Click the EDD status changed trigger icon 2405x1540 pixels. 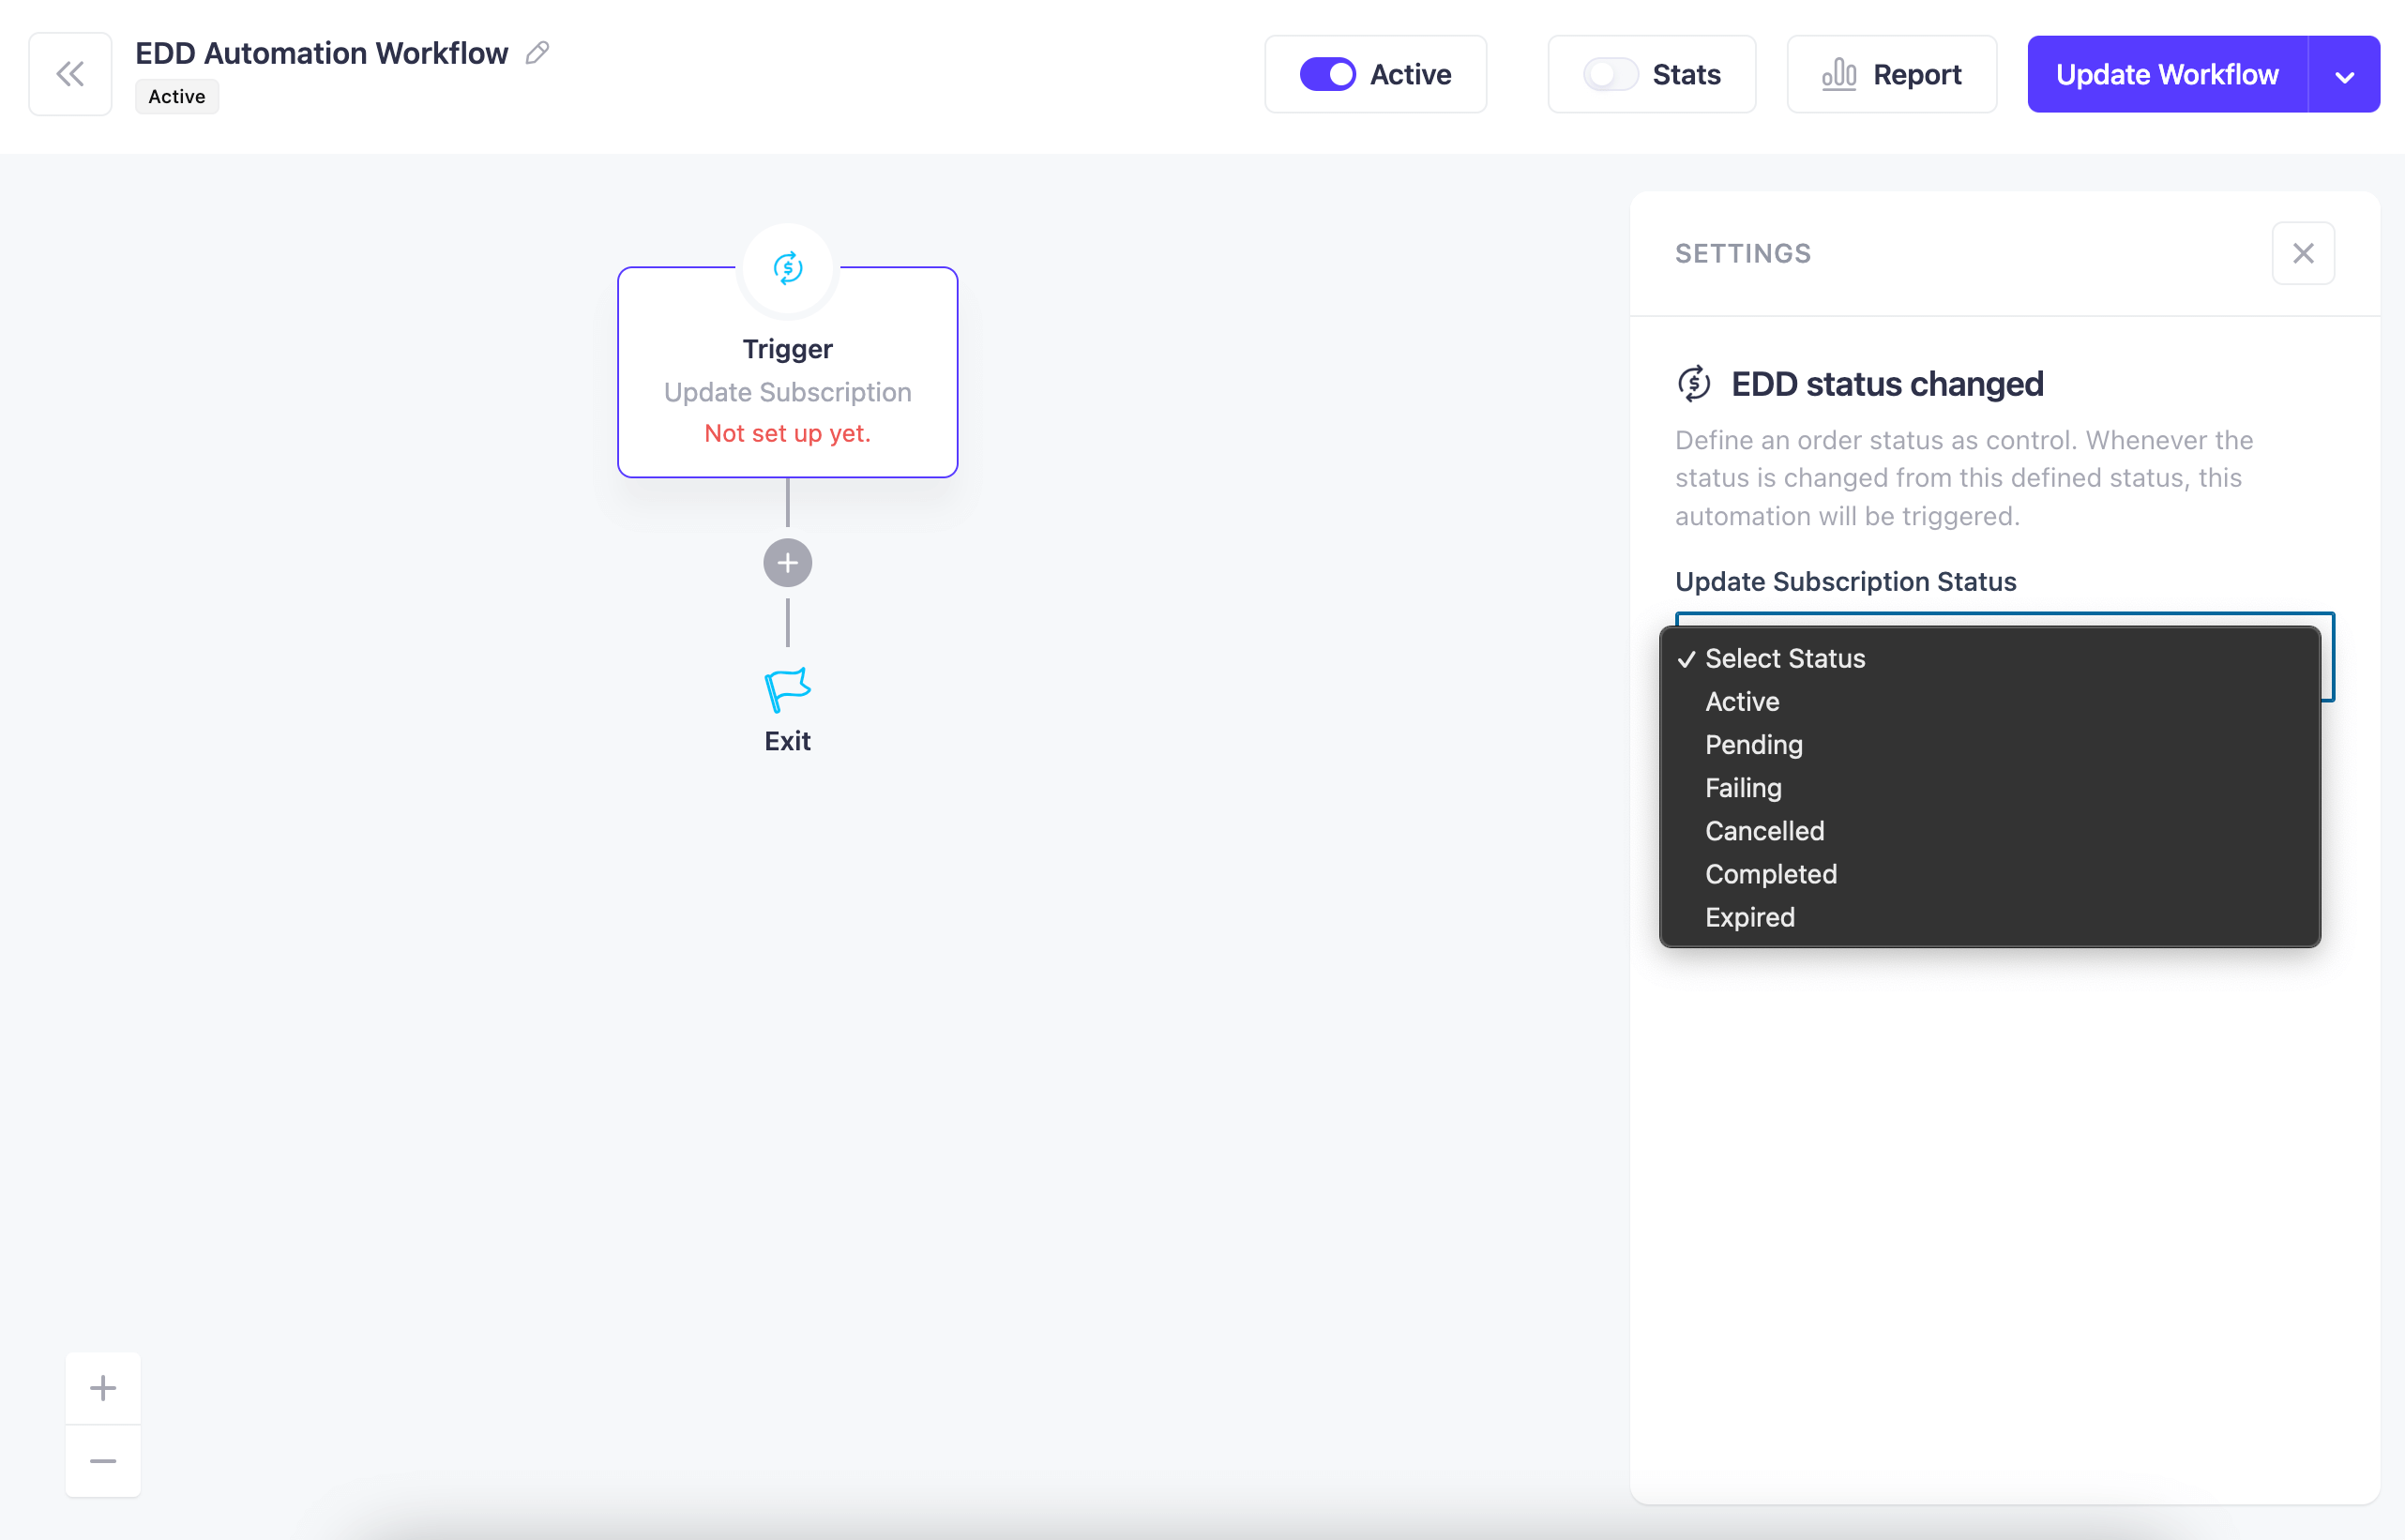pos(1688,382)
